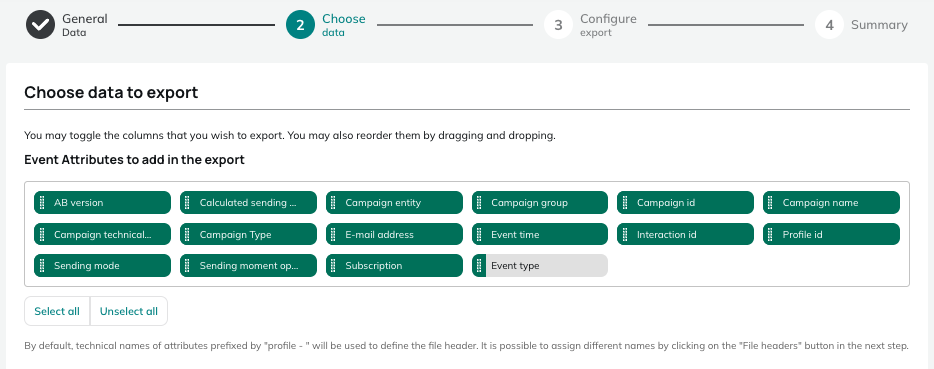Click the drag handle on Profile id chip
934x369 pixels.
771,234
